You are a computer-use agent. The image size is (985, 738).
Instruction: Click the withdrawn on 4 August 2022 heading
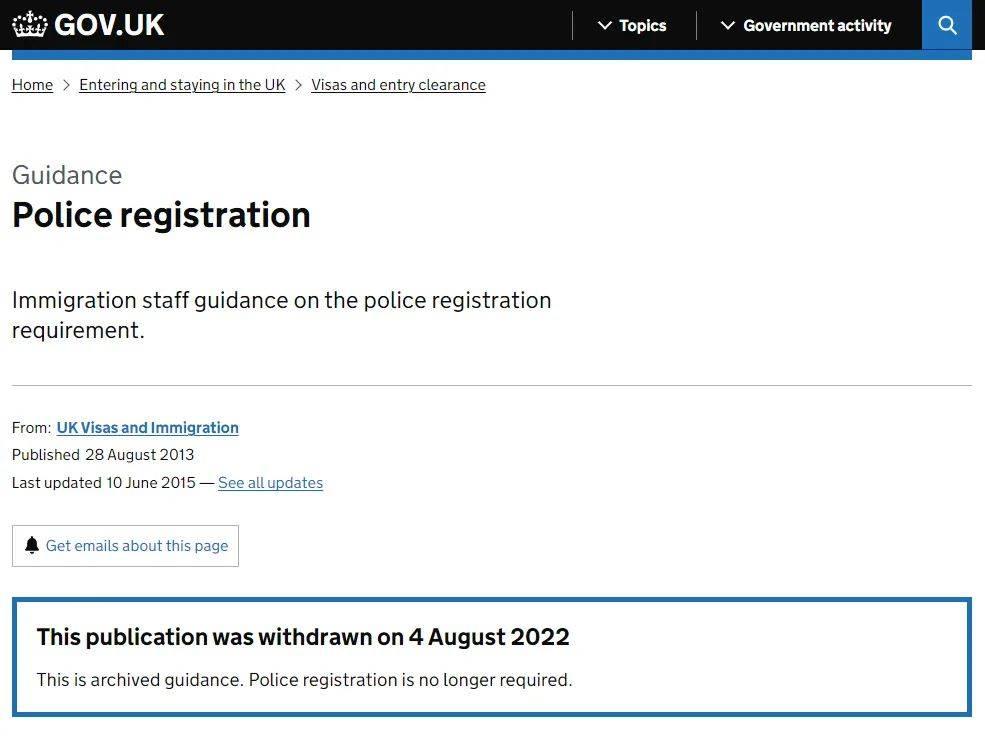click(303, 637)
